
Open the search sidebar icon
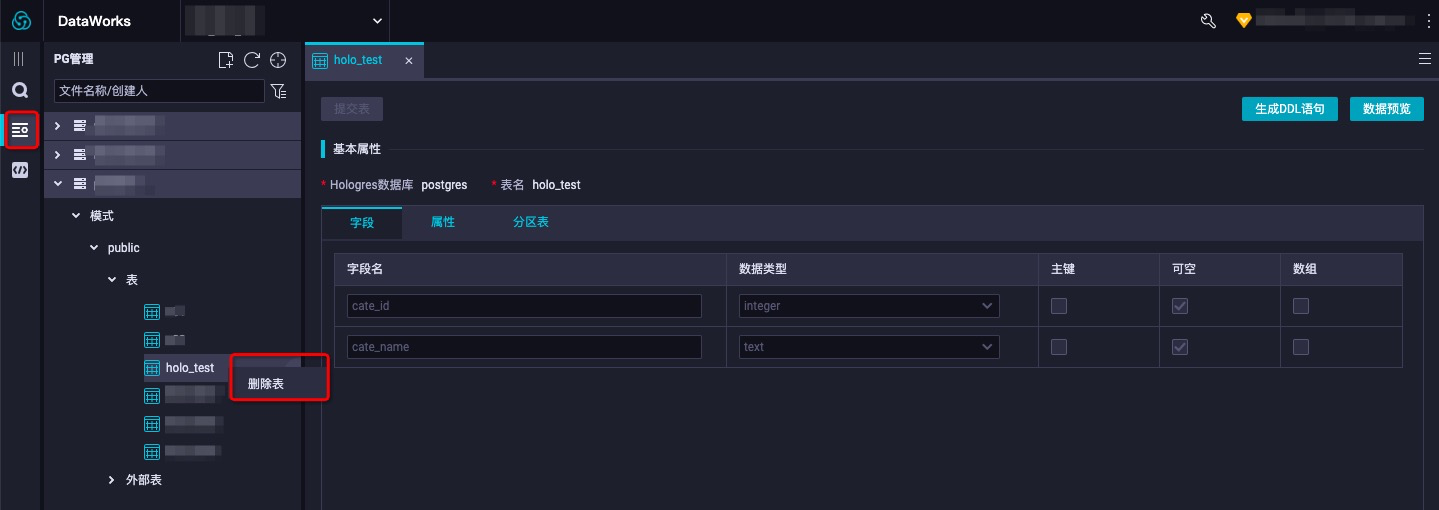point(19,91)
